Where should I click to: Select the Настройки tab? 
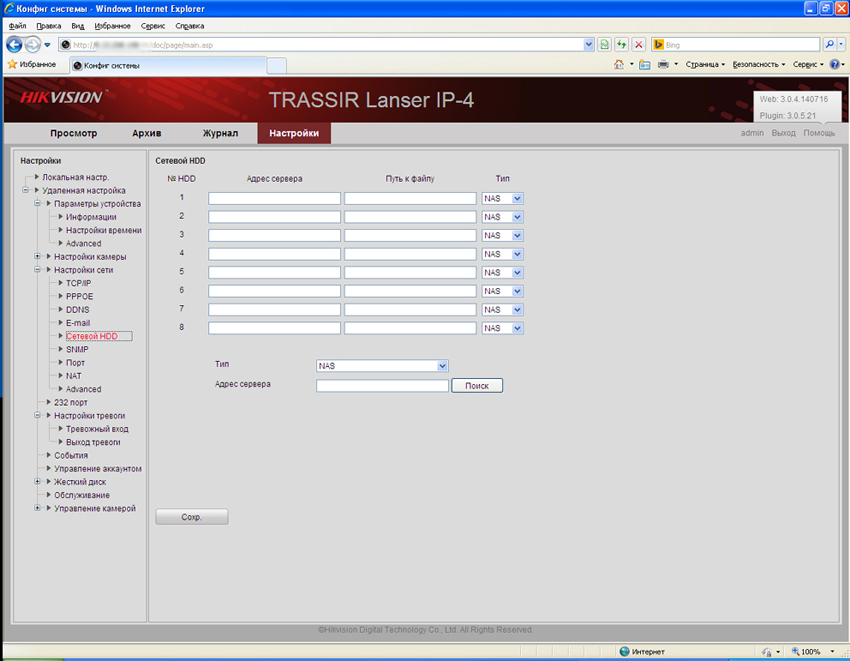[294, 133]
